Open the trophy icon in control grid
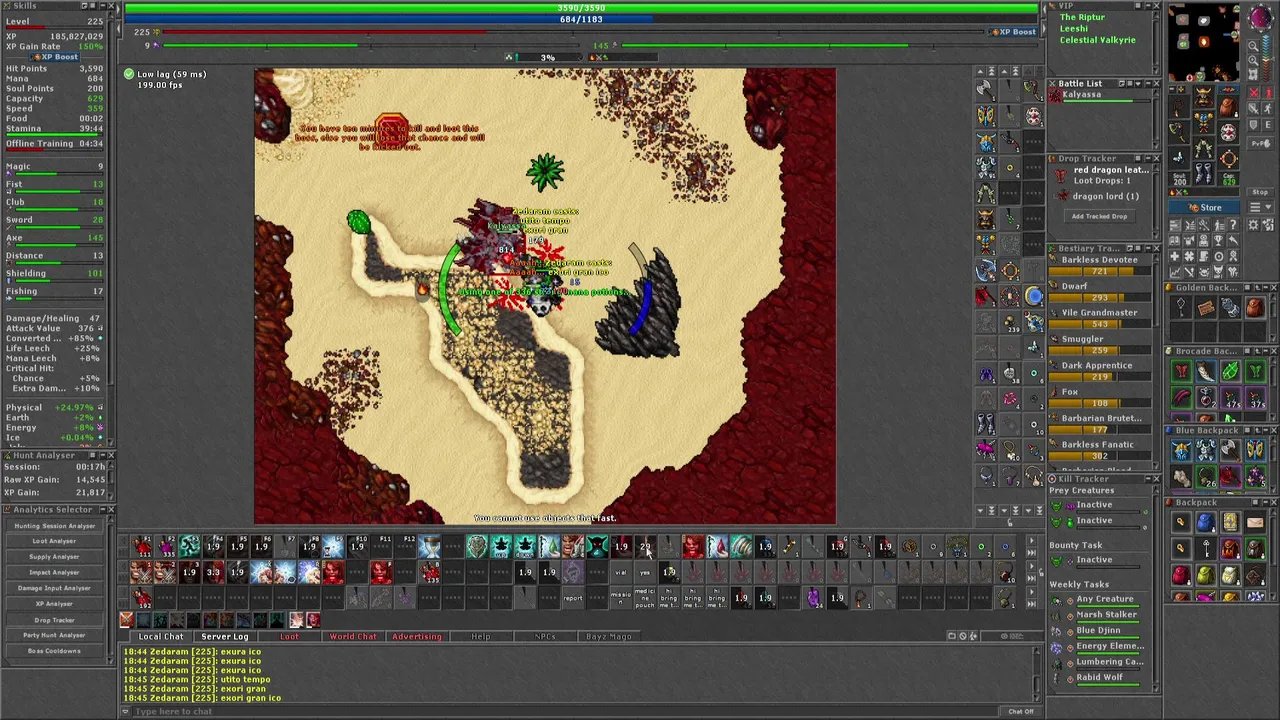1280x720 pixels. tap(1218, 240)
